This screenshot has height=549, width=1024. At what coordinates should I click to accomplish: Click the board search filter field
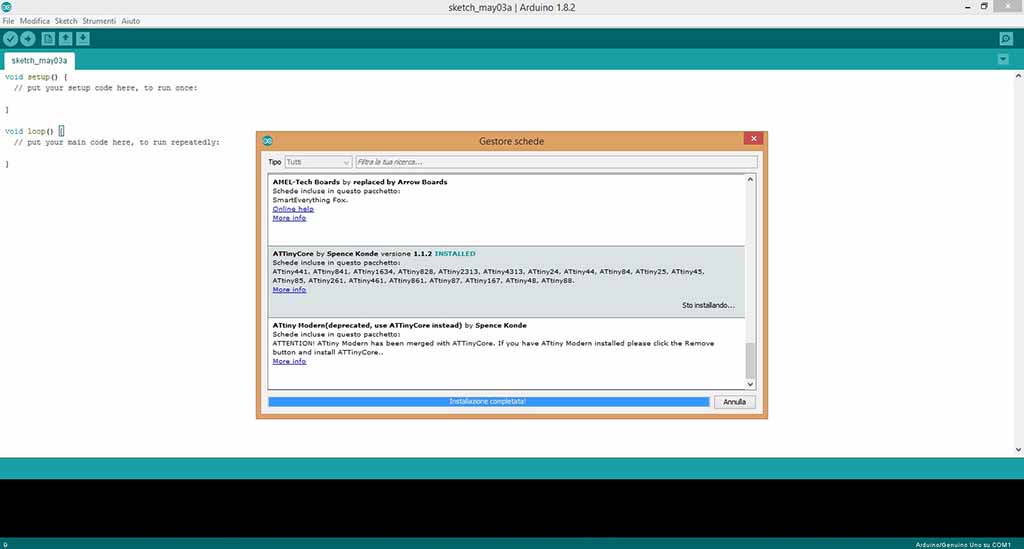coord(556,162)
